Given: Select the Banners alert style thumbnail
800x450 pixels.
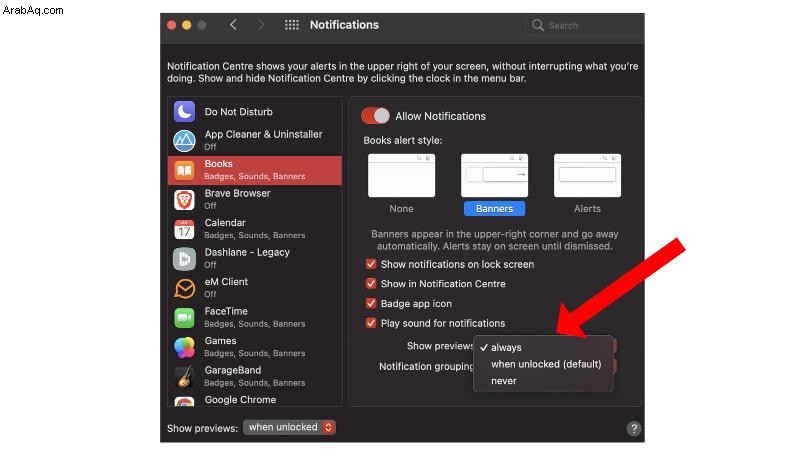Looking at the screenshot, I should click(494, 176).
